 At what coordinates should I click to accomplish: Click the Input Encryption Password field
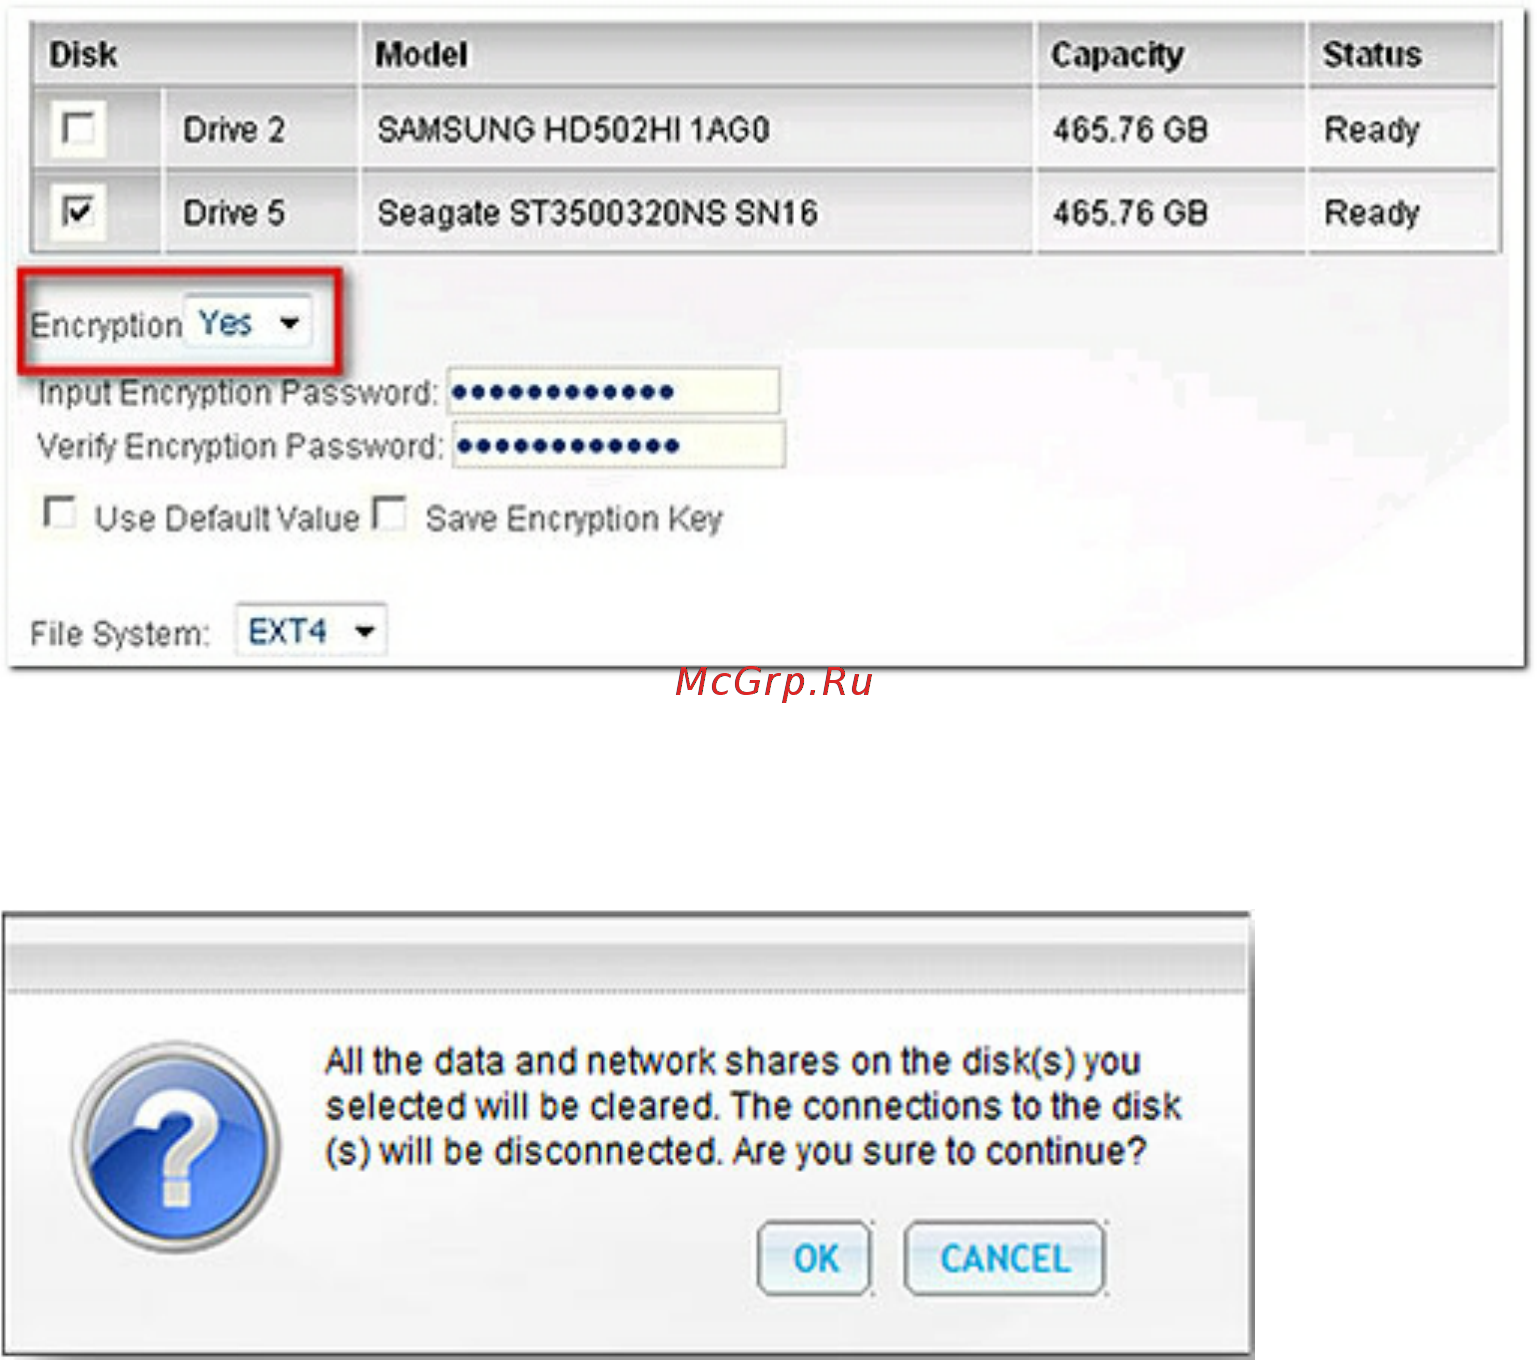tap(613, 391)
